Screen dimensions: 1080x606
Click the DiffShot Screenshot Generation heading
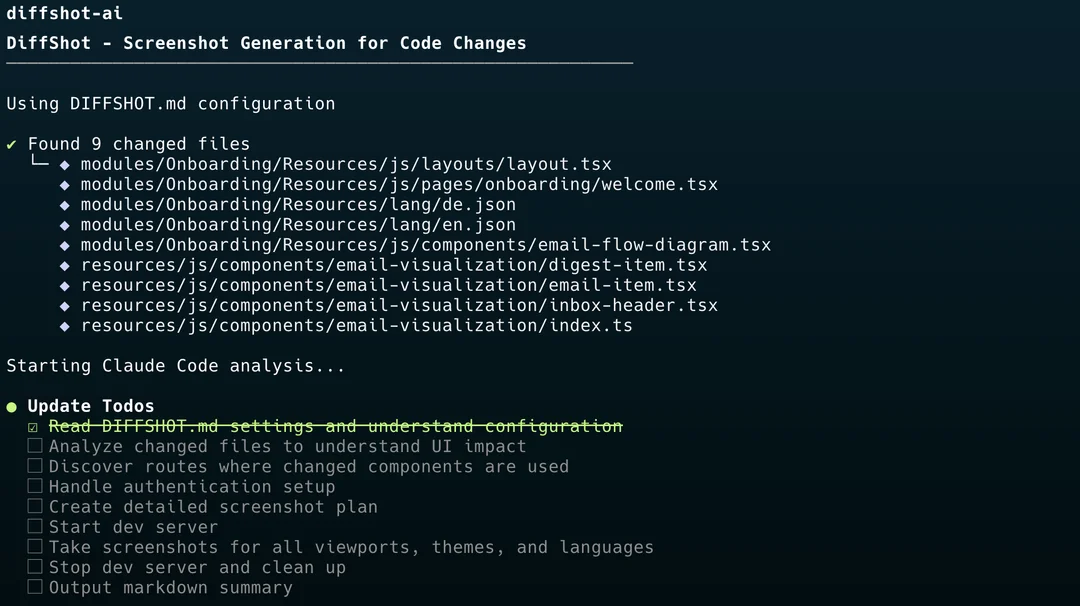click(266, 43)
